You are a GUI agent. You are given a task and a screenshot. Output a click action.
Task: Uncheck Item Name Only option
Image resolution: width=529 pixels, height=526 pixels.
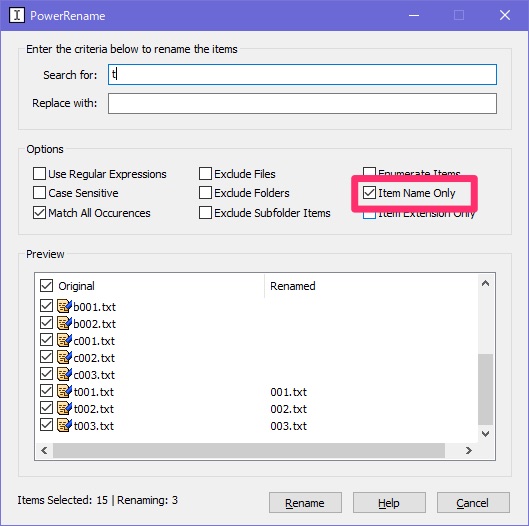[x=369, y=193]
